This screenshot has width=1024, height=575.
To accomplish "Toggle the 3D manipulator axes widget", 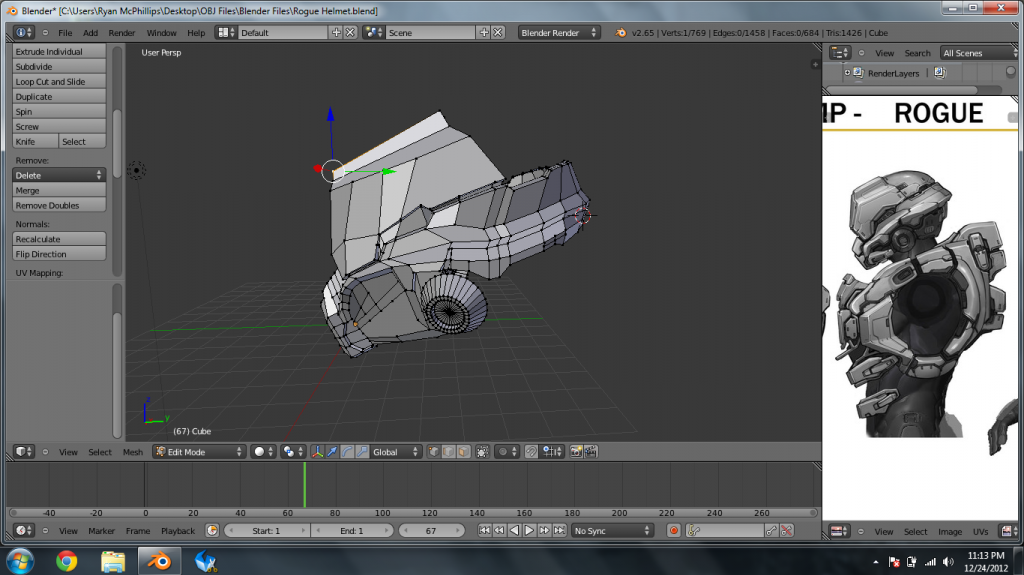I will tap(317, 452).
